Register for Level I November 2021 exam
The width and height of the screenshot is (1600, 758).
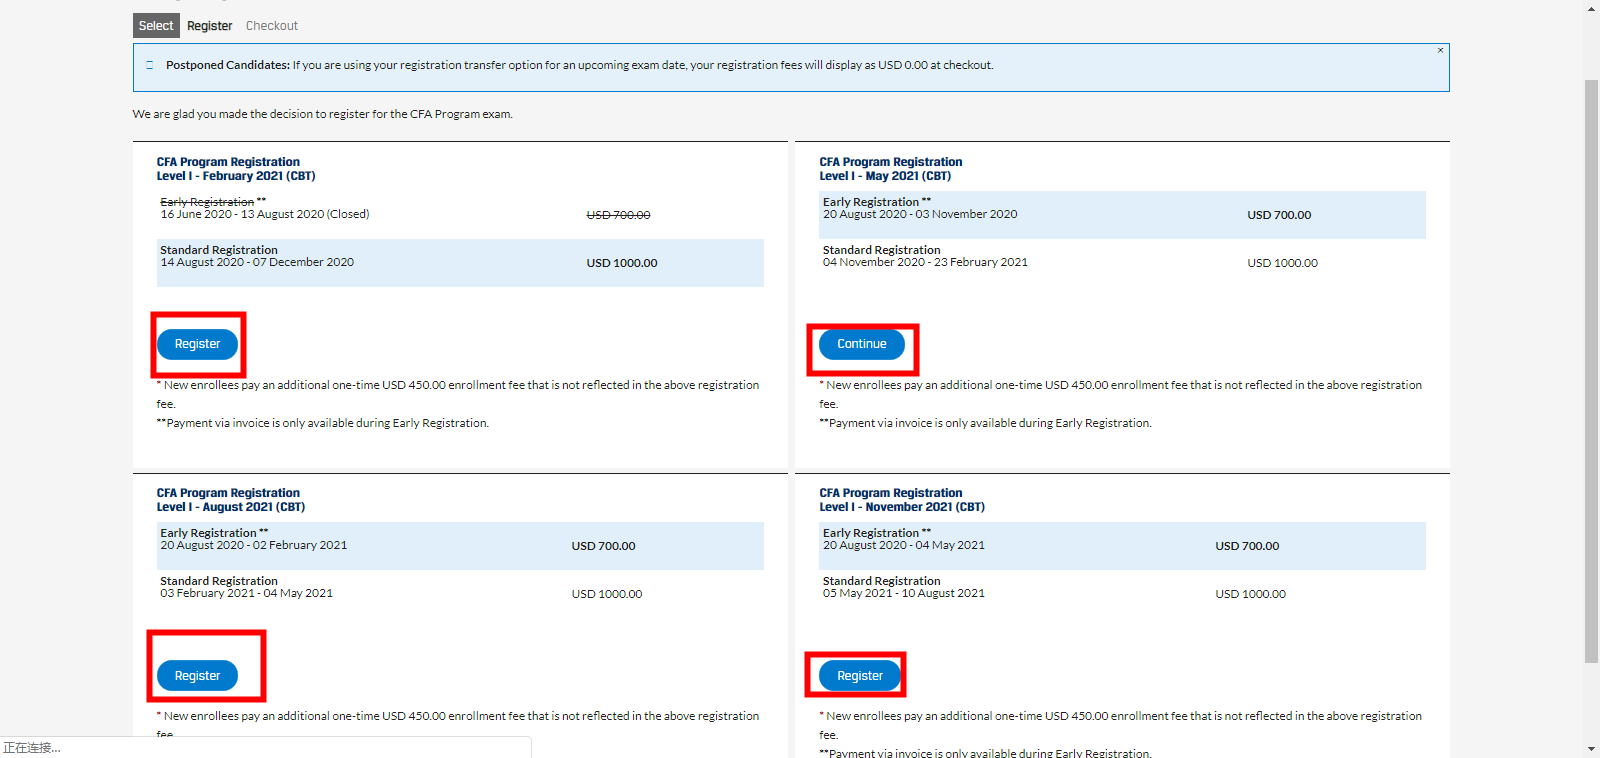coord(860,676)
